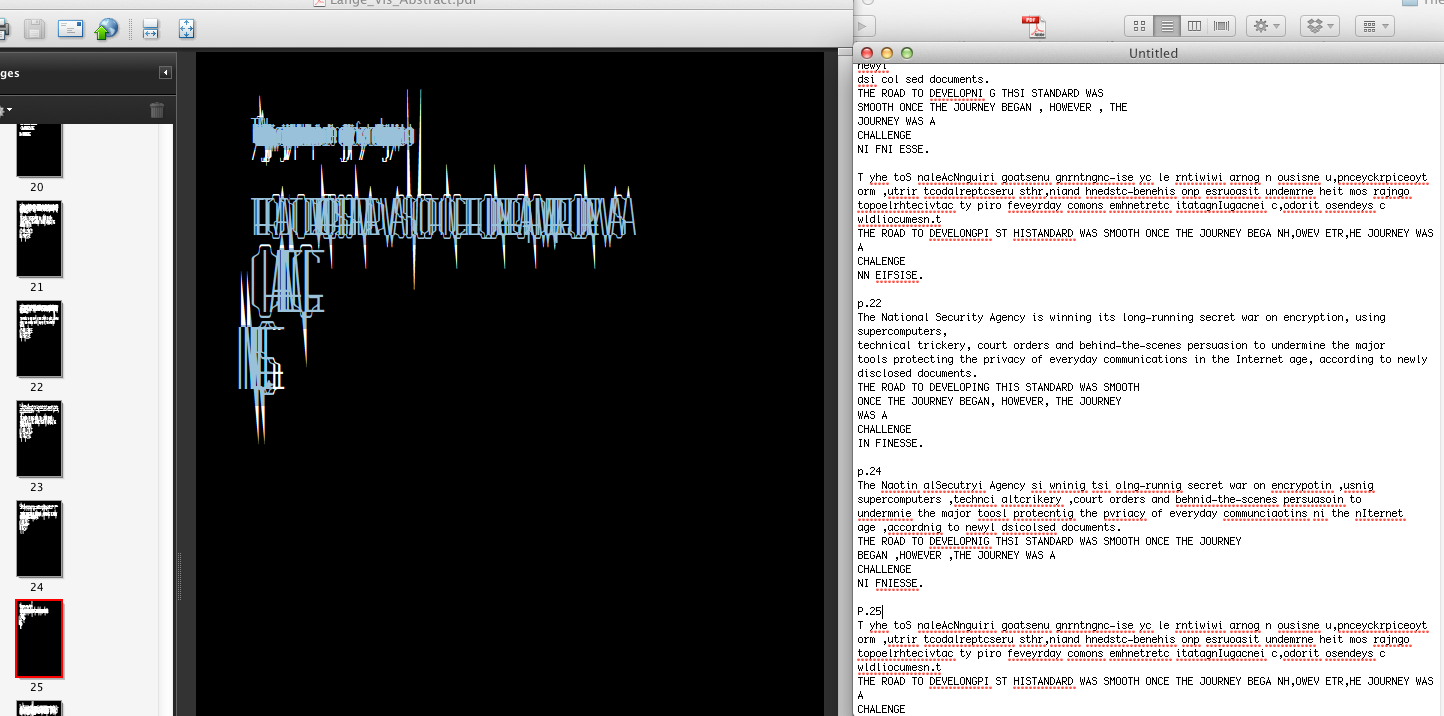
Task: Collapse the Pages panel with the arrow button
Action: [165, 73]
